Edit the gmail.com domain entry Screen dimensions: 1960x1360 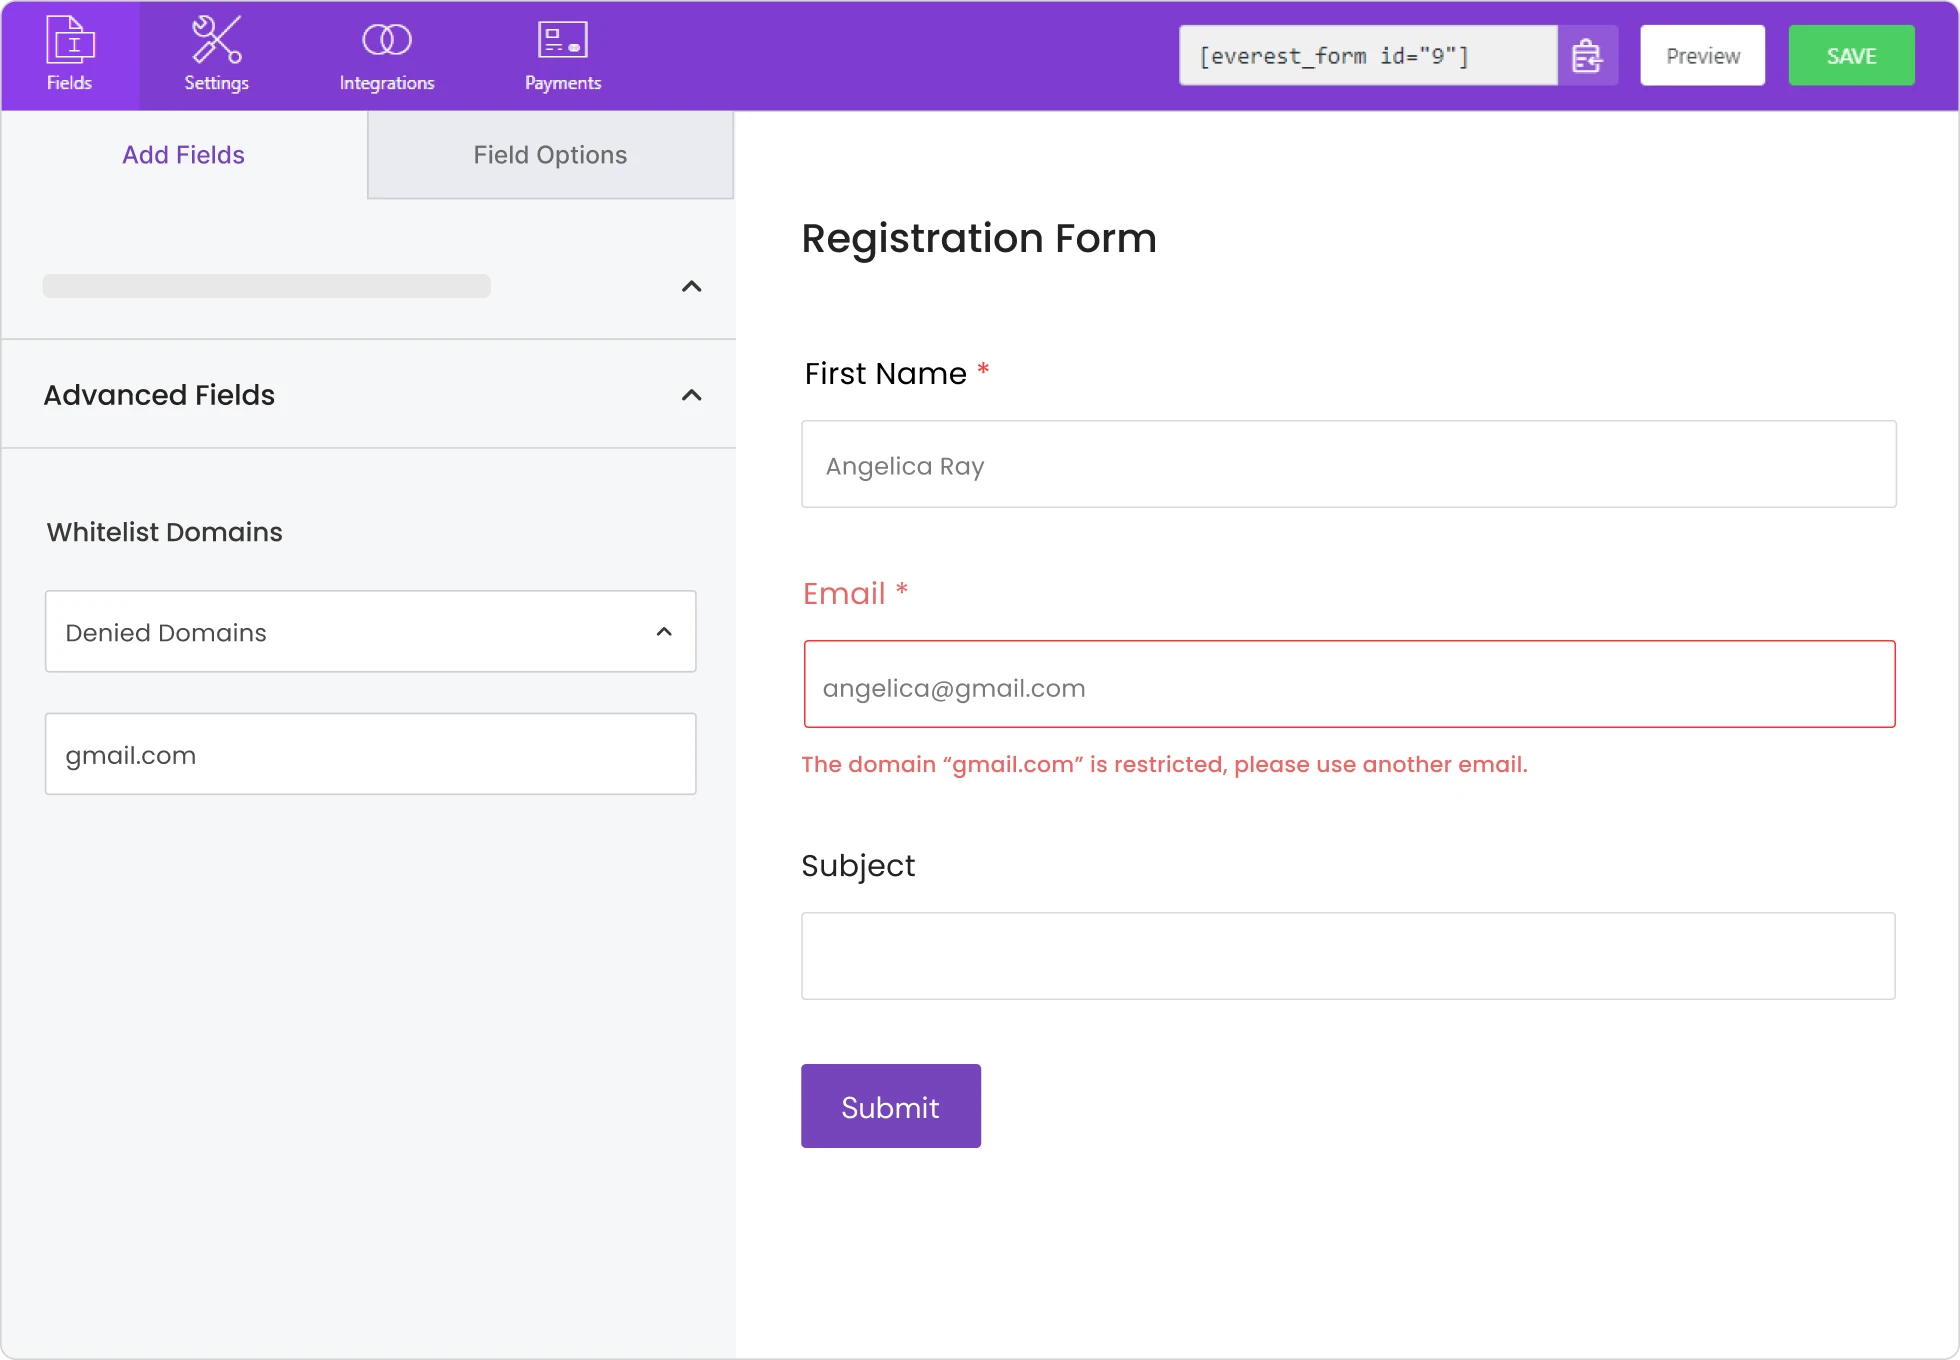pos(370,754)
